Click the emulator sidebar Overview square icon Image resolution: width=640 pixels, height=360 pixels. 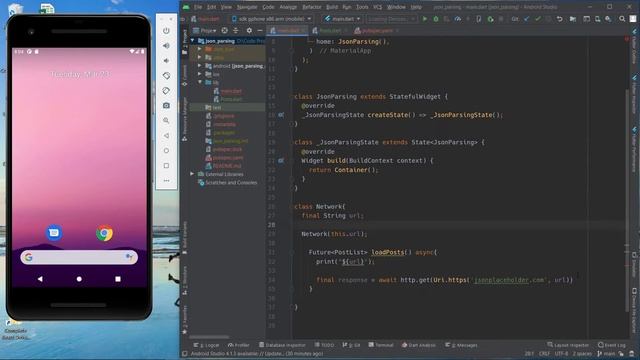click(x=166, y=166)
